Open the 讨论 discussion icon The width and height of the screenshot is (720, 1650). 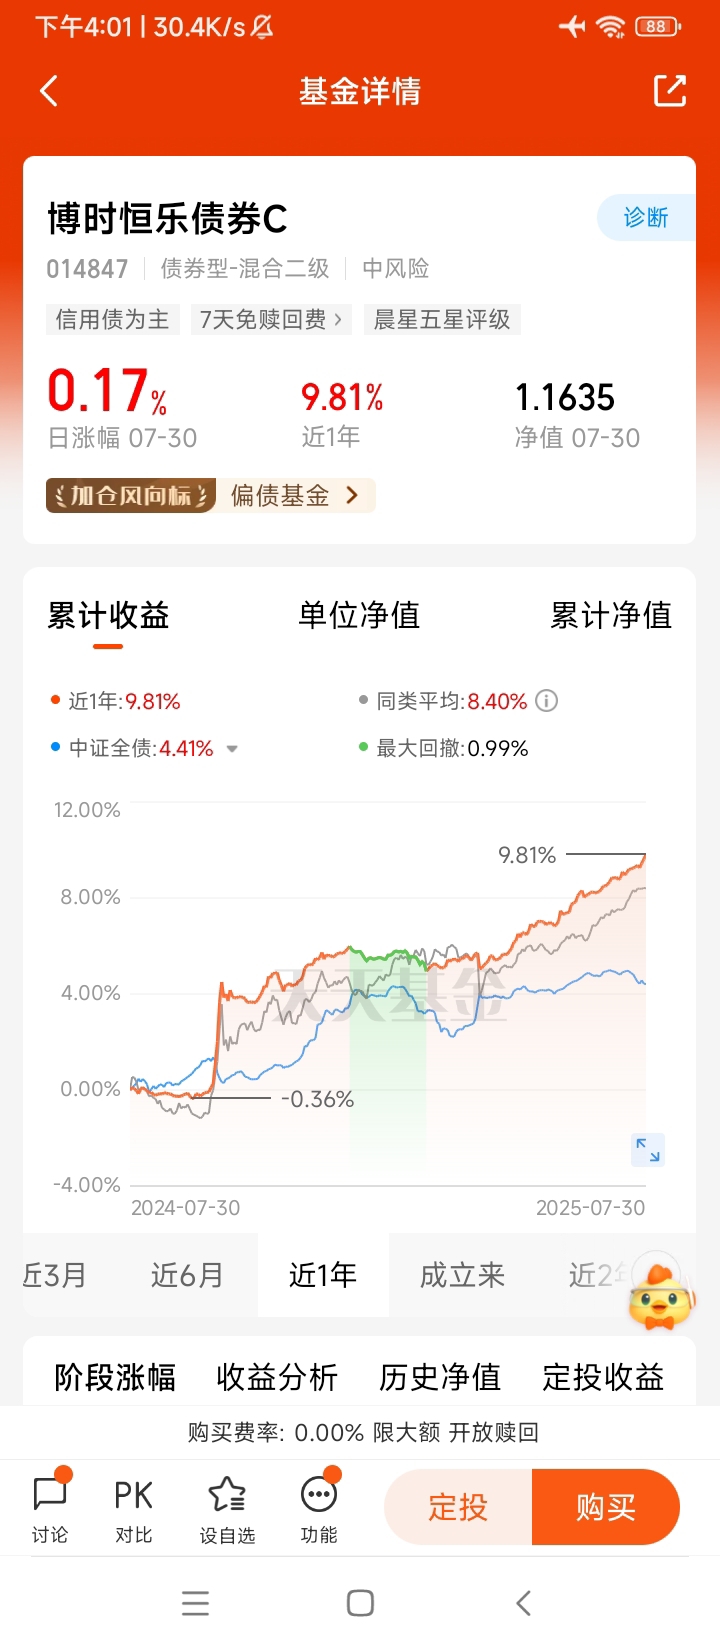coord(50,1508)
